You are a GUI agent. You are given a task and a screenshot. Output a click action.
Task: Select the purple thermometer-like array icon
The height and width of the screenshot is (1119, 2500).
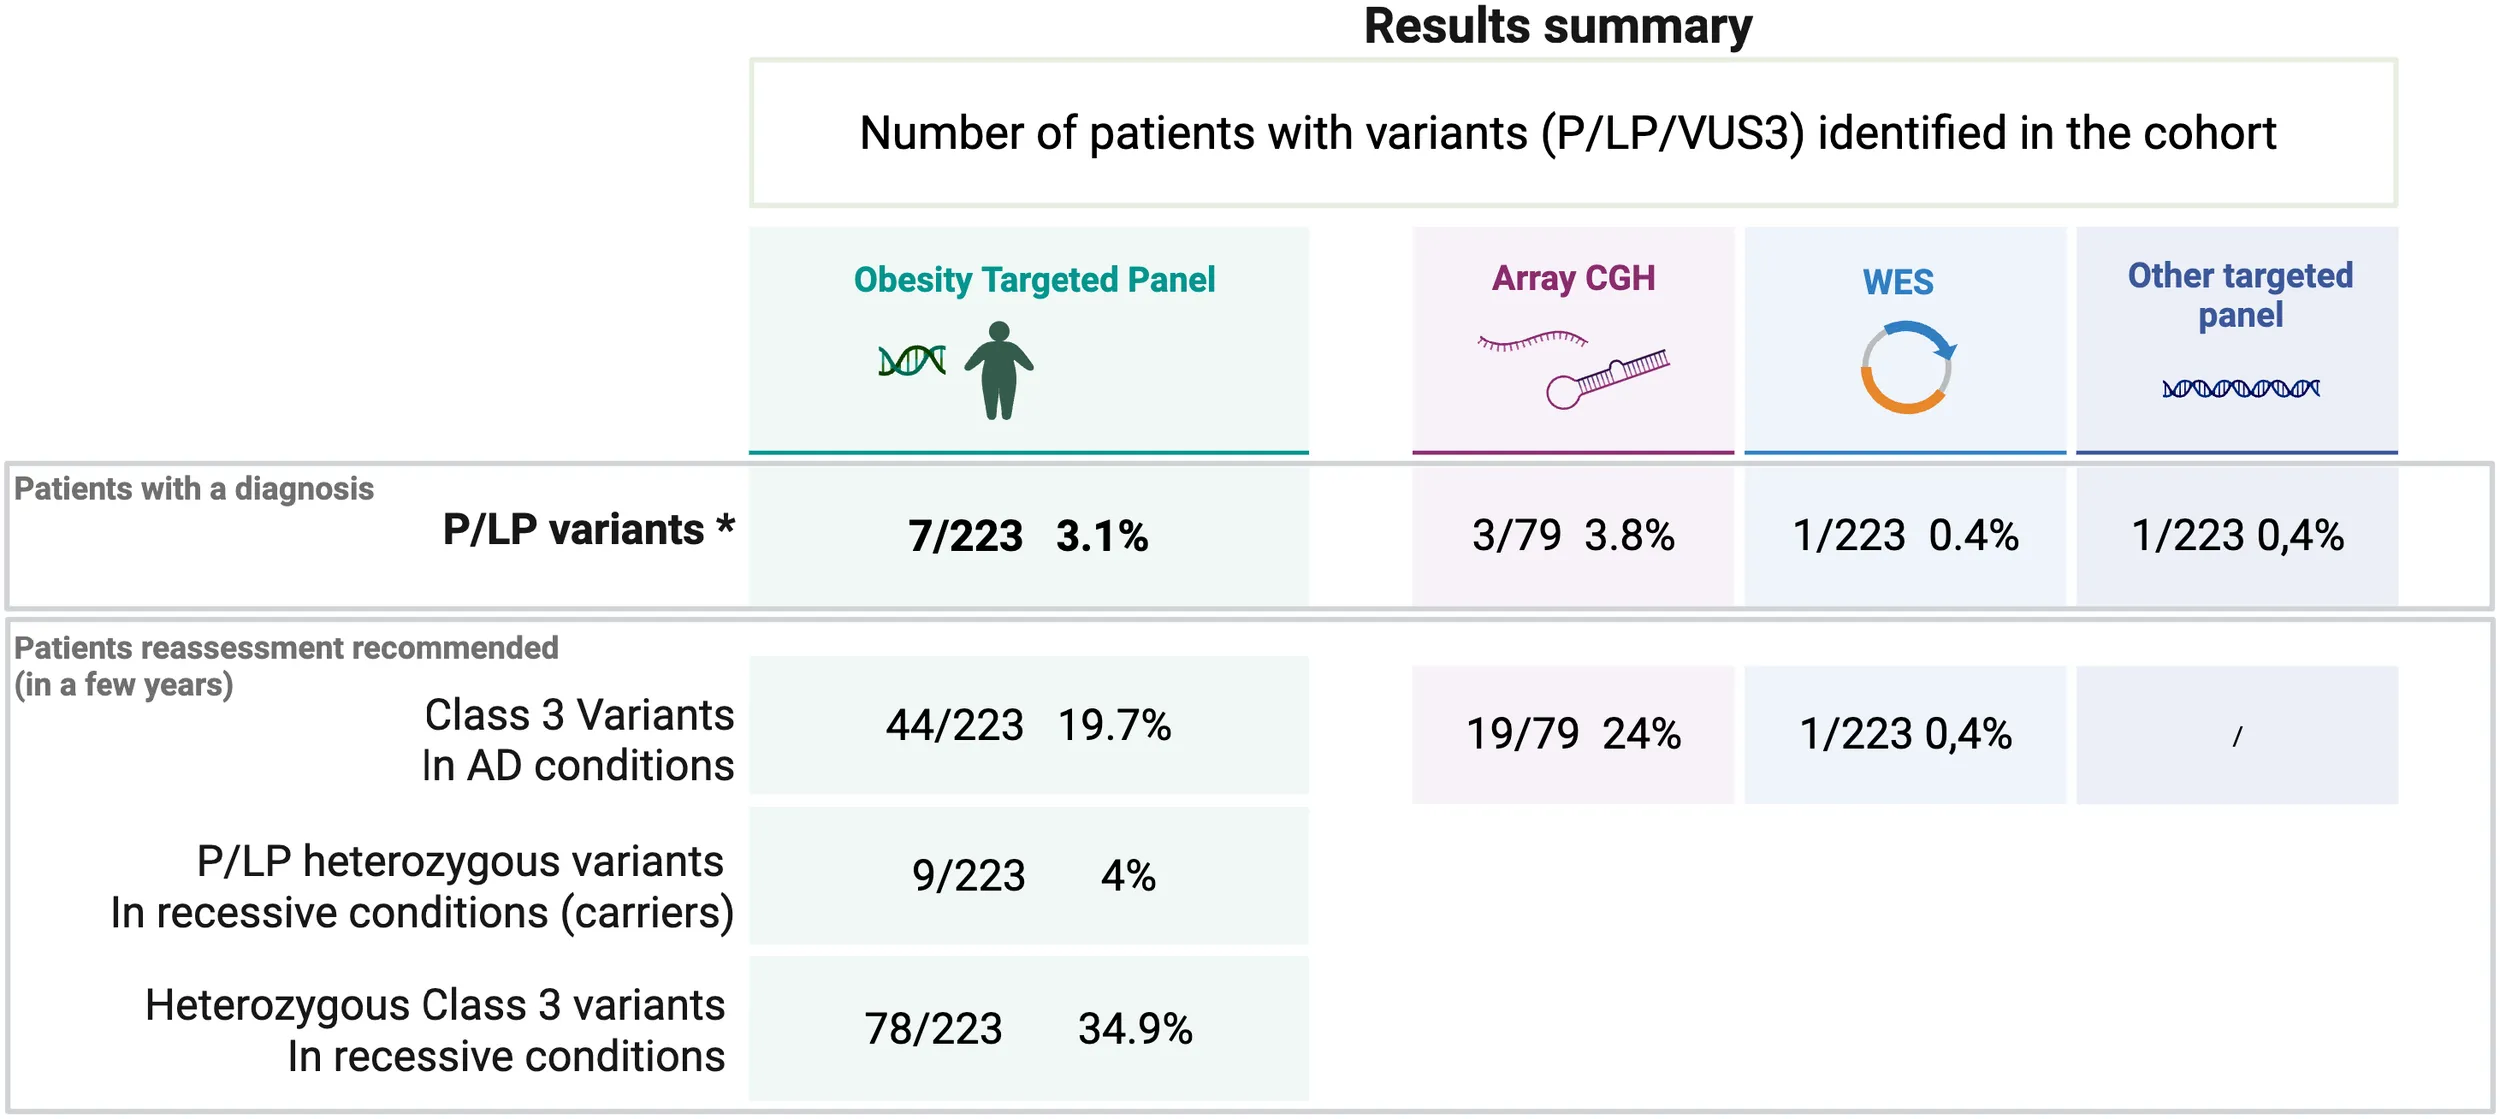click(x=1608, y=380)
